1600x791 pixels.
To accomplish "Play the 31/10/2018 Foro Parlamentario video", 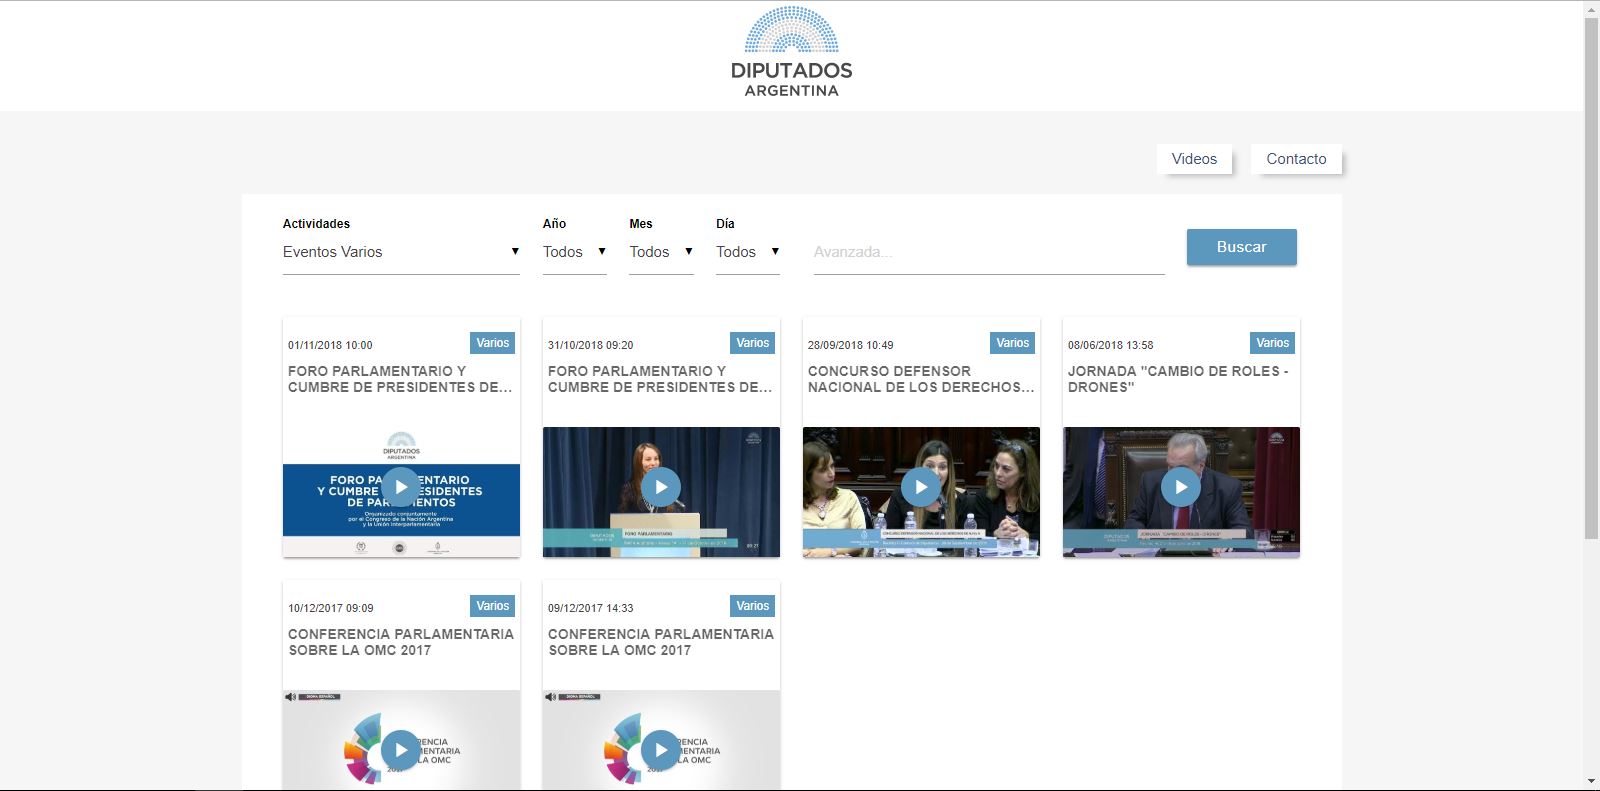I will click(661, 487).
